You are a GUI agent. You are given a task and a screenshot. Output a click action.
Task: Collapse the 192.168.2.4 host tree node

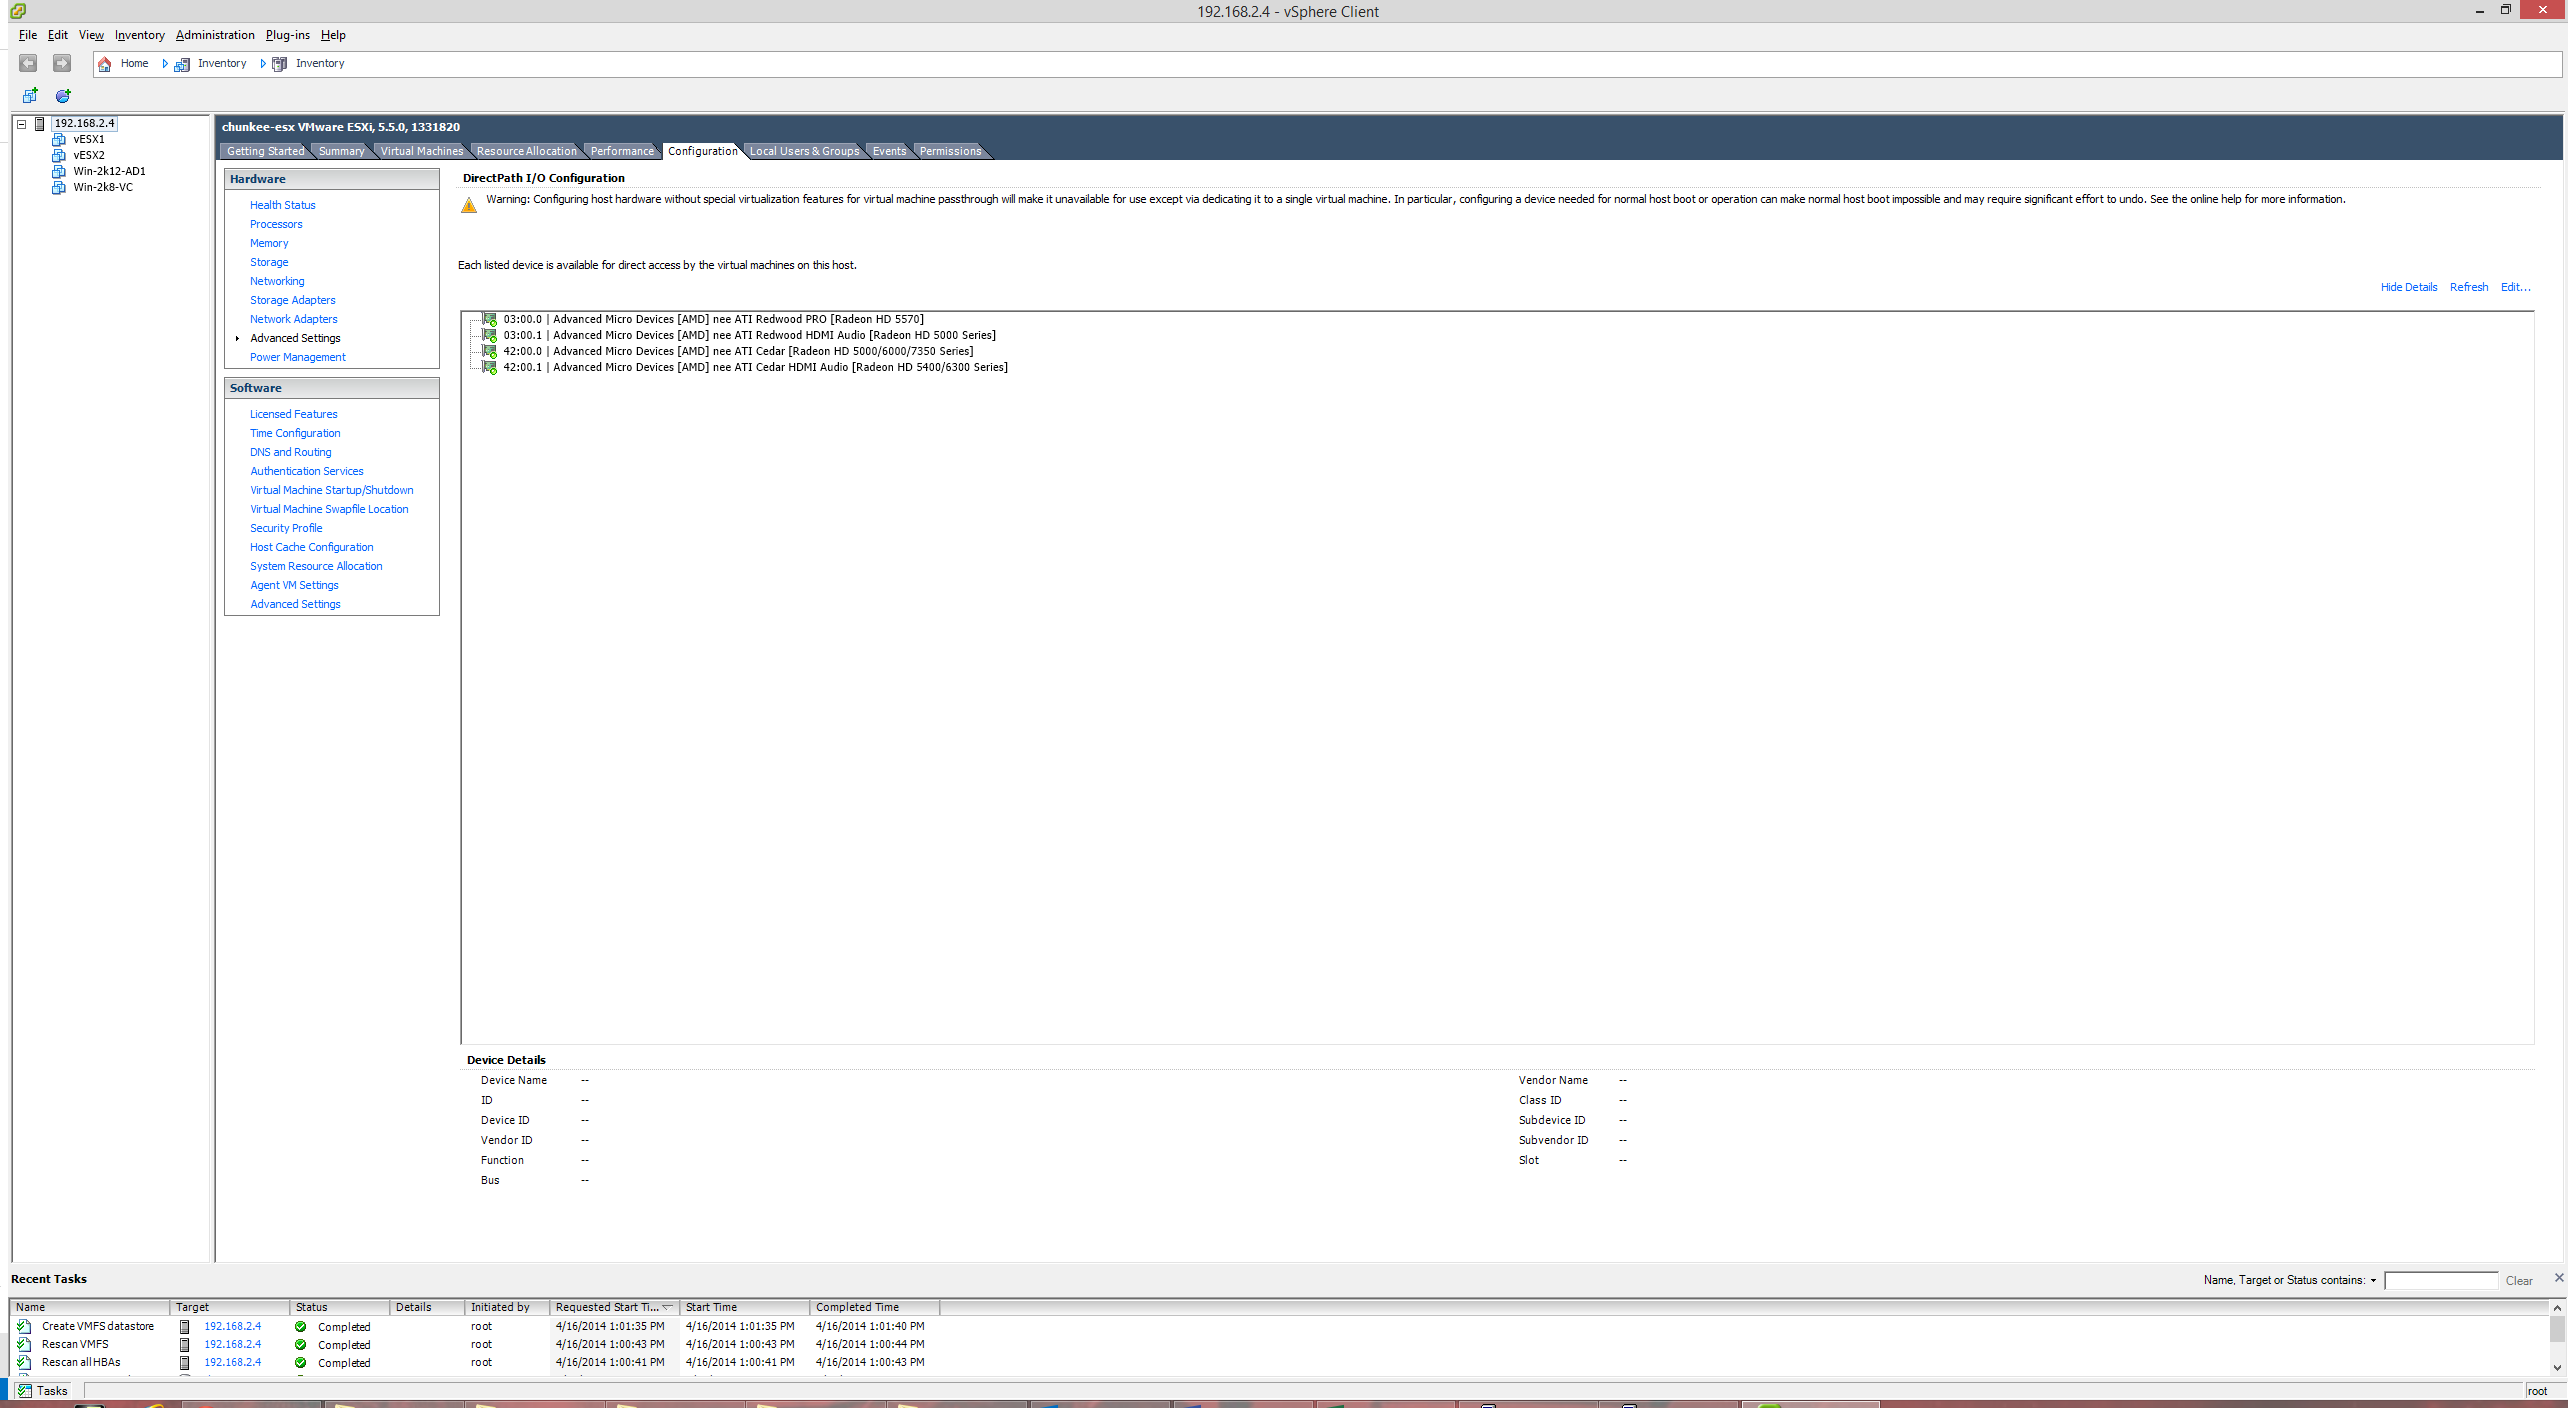click(21, 124)
